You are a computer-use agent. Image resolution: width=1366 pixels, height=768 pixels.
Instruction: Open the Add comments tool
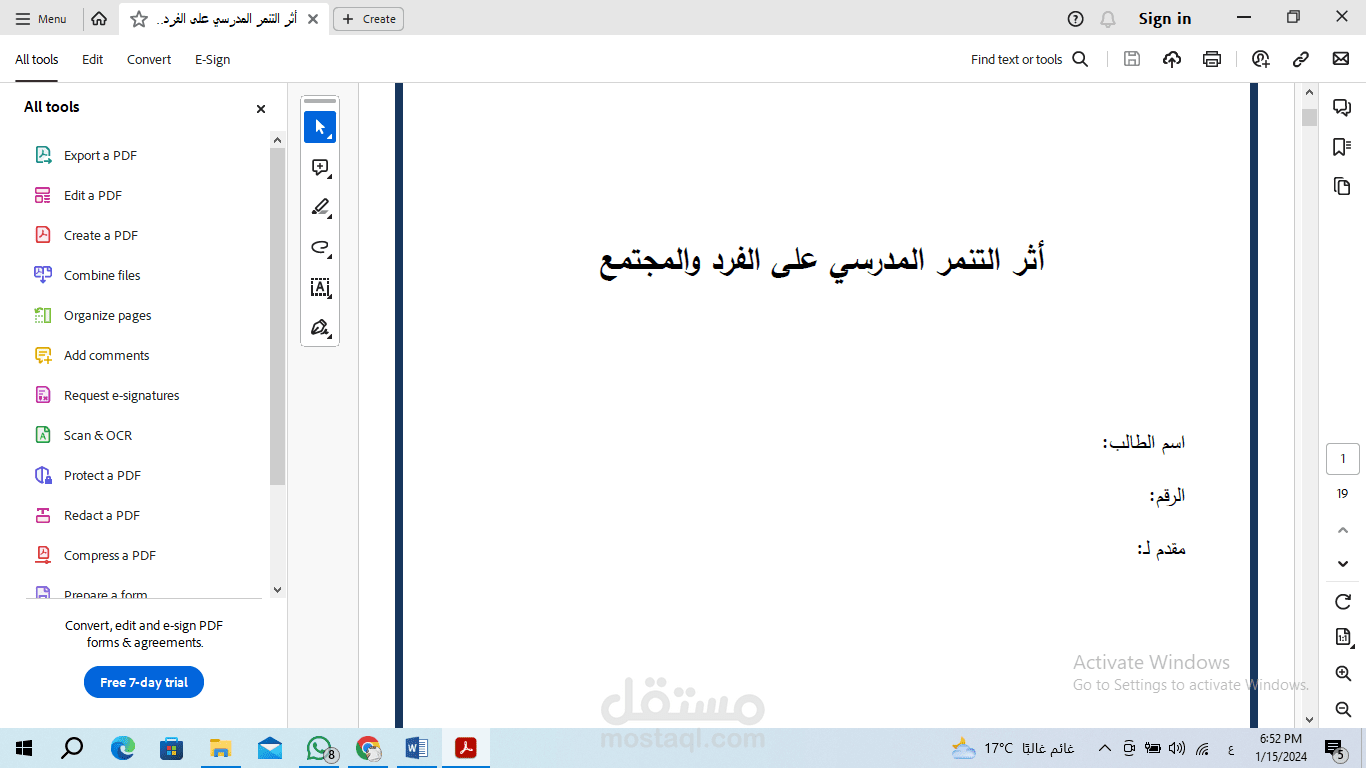point(106,355)
